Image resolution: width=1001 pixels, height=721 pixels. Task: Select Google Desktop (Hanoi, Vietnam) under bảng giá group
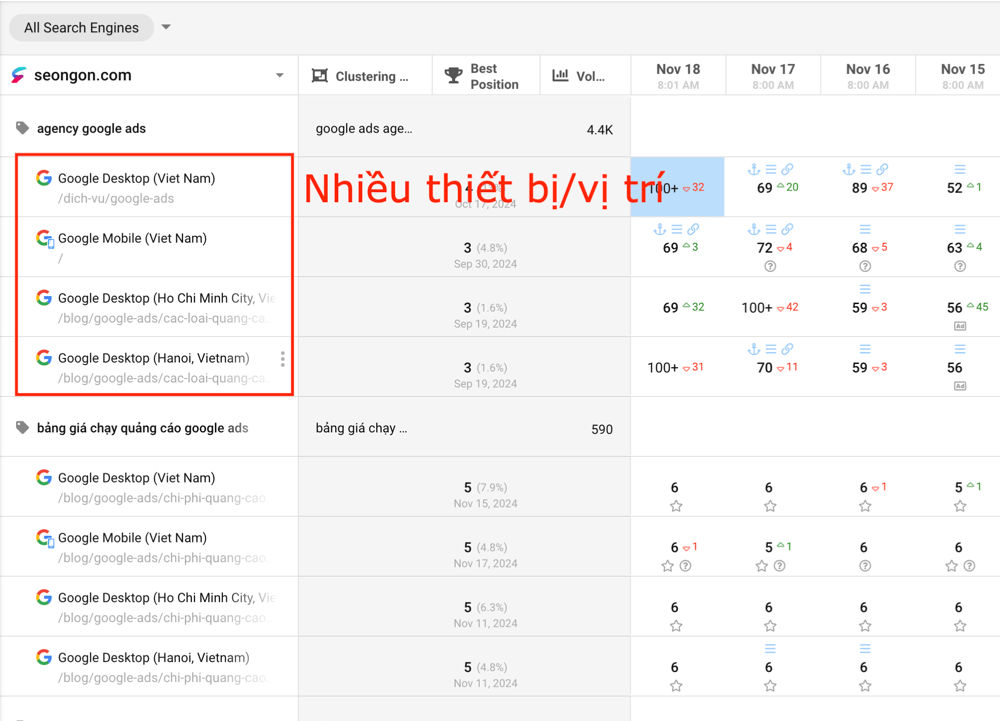[x=153, y=658]
